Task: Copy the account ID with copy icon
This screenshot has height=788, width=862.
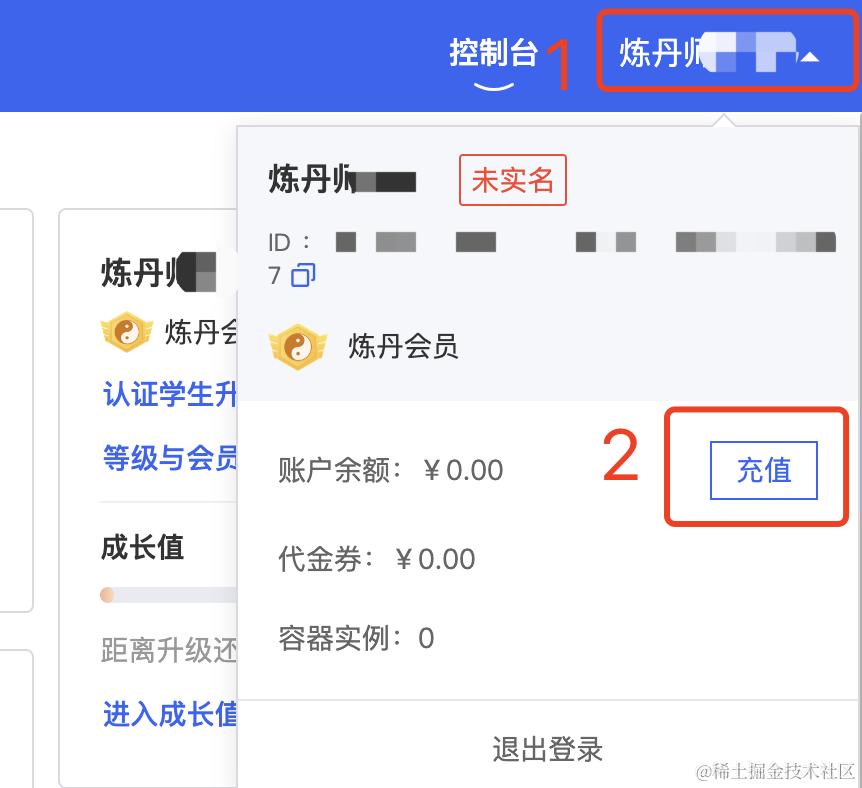Action: pyautogui.click(x=303, y=275)
